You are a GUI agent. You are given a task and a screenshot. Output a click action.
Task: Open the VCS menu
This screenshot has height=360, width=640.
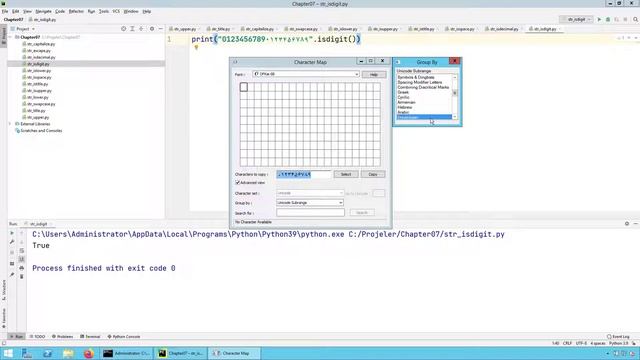[116, 11]
